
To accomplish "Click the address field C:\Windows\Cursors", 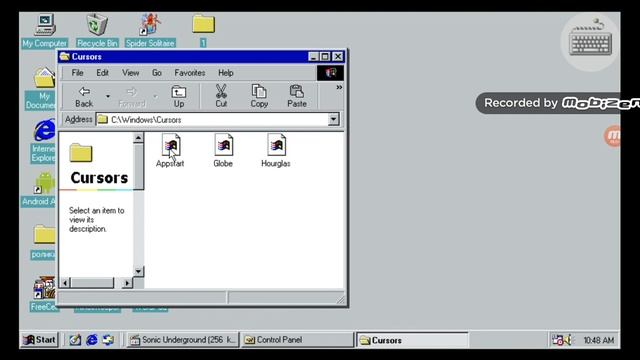I will (x=212, y=120).
